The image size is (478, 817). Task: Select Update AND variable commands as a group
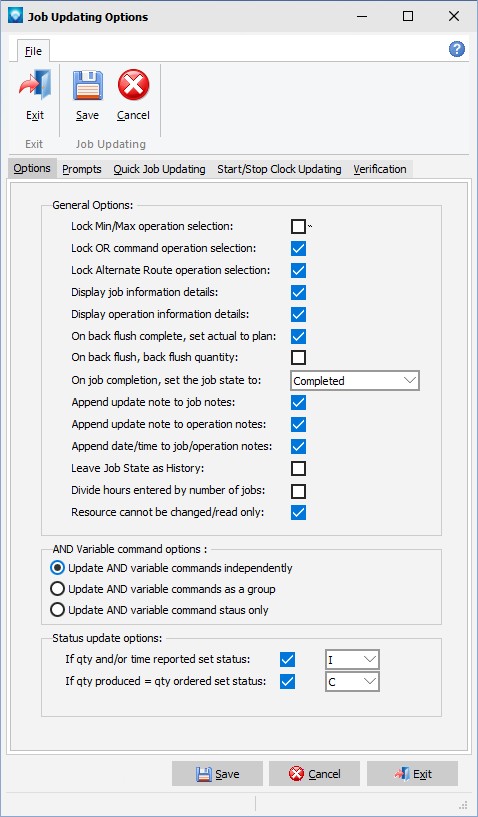57,589
